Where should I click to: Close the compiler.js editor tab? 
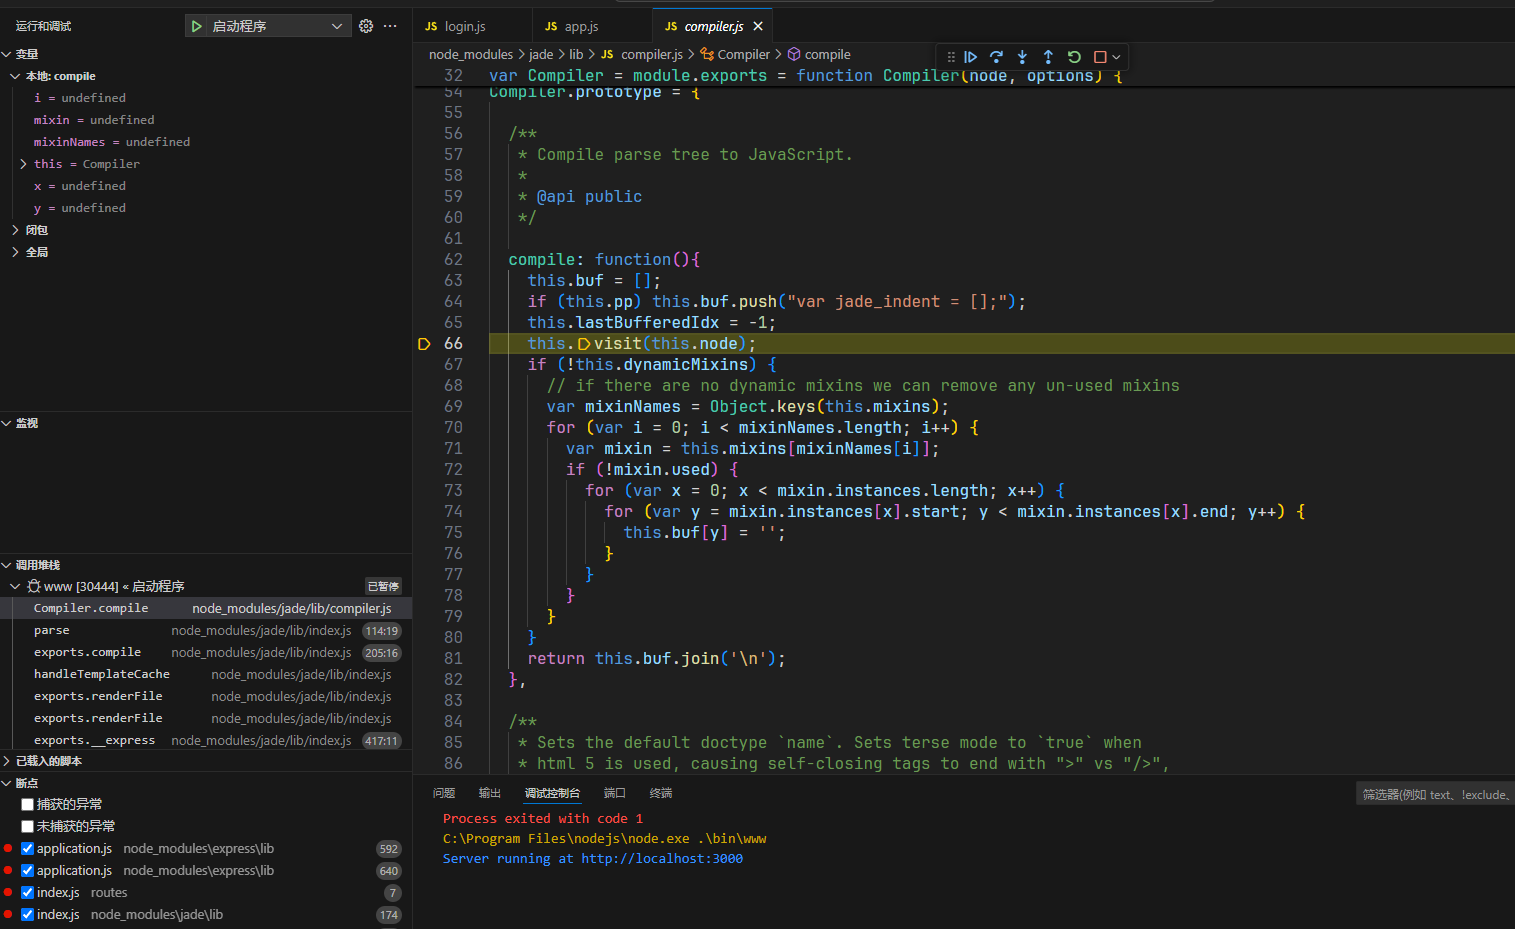coord(758,26)
